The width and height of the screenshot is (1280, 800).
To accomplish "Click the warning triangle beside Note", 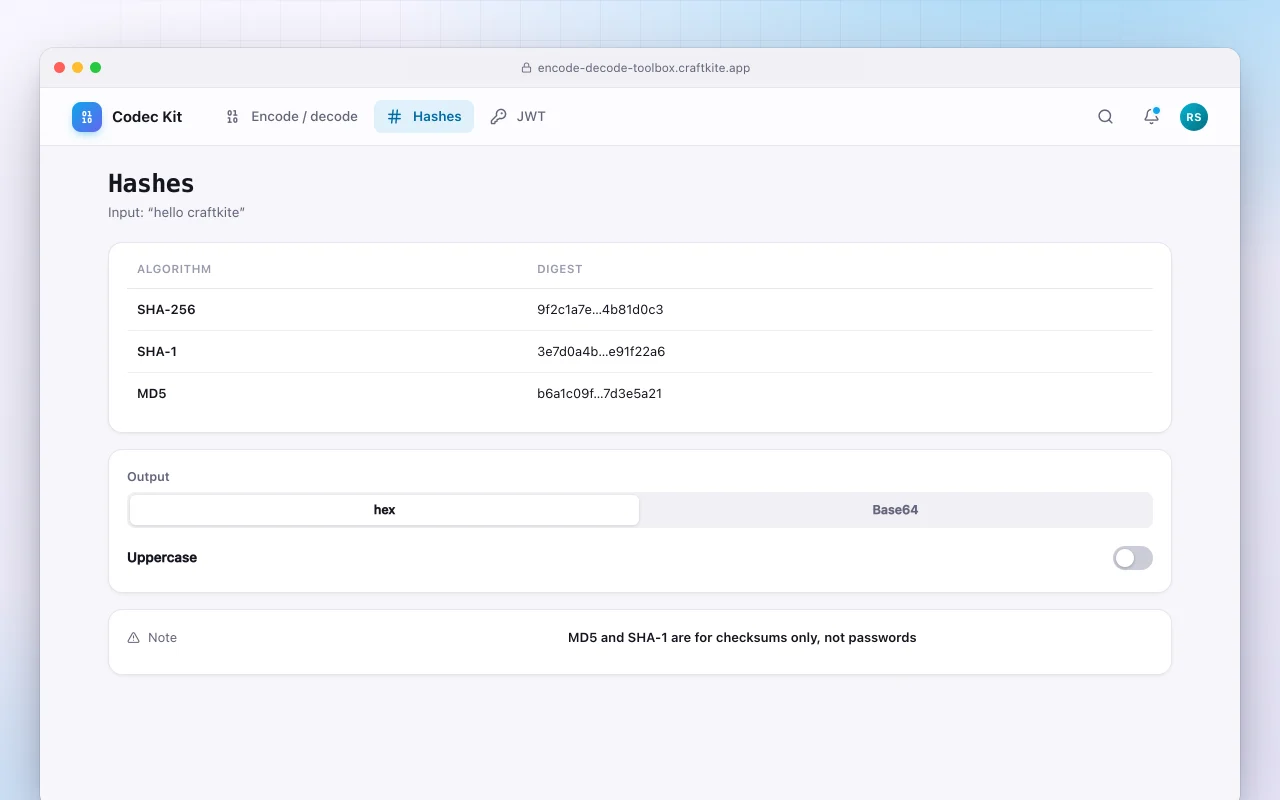I will point(134,638).
